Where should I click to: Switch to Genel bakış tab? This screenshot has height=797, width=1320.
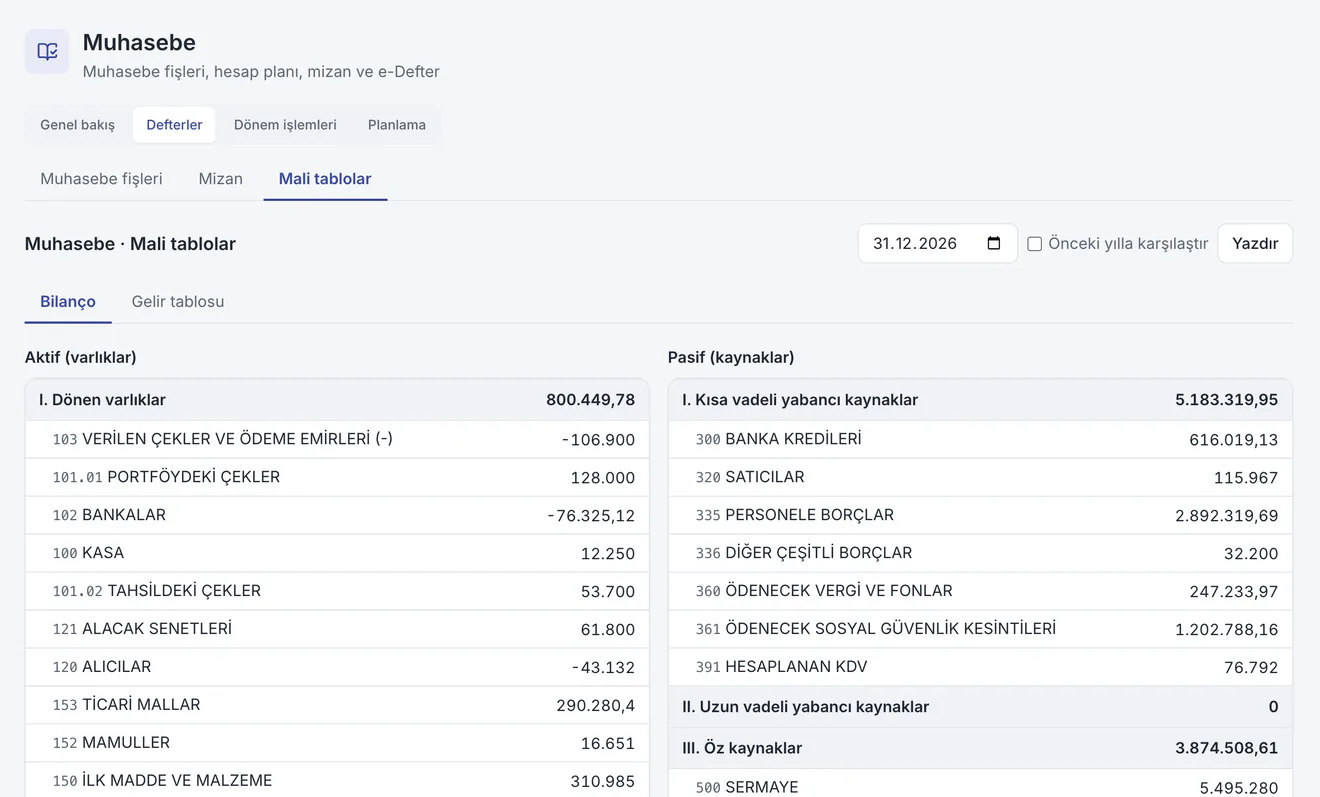click(78, 125)
